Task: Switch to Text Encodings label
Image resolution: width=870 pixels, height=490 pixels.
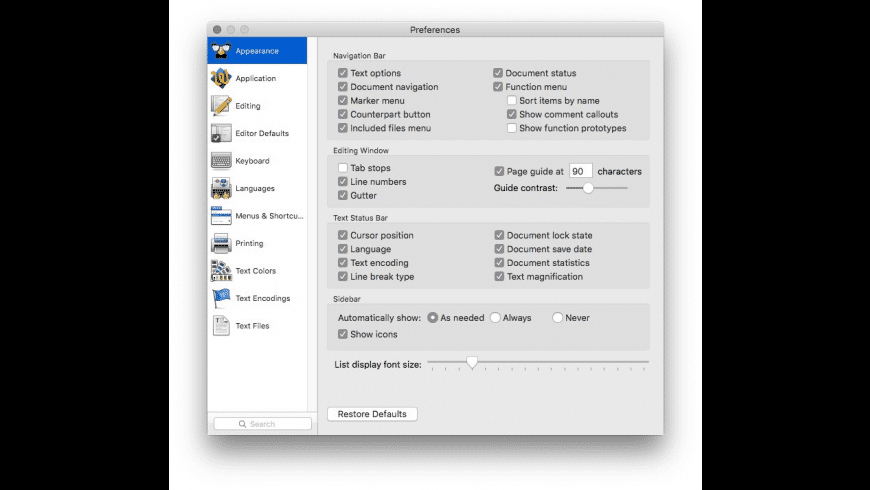Action: tap(262, 298)
